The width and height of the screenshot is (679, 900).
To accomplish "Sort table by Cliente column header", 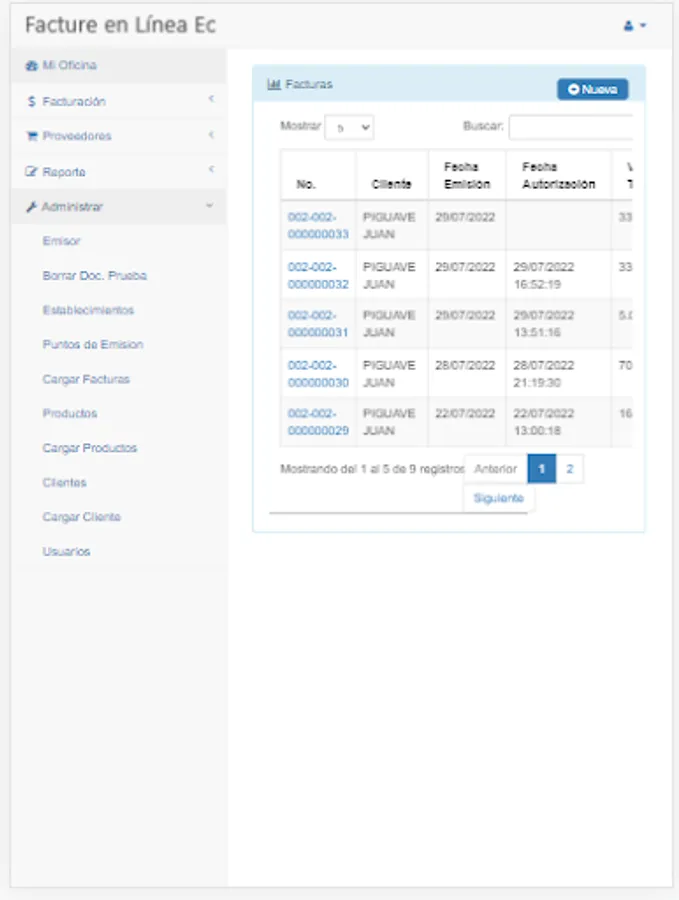I will click(x=391, y=176).
